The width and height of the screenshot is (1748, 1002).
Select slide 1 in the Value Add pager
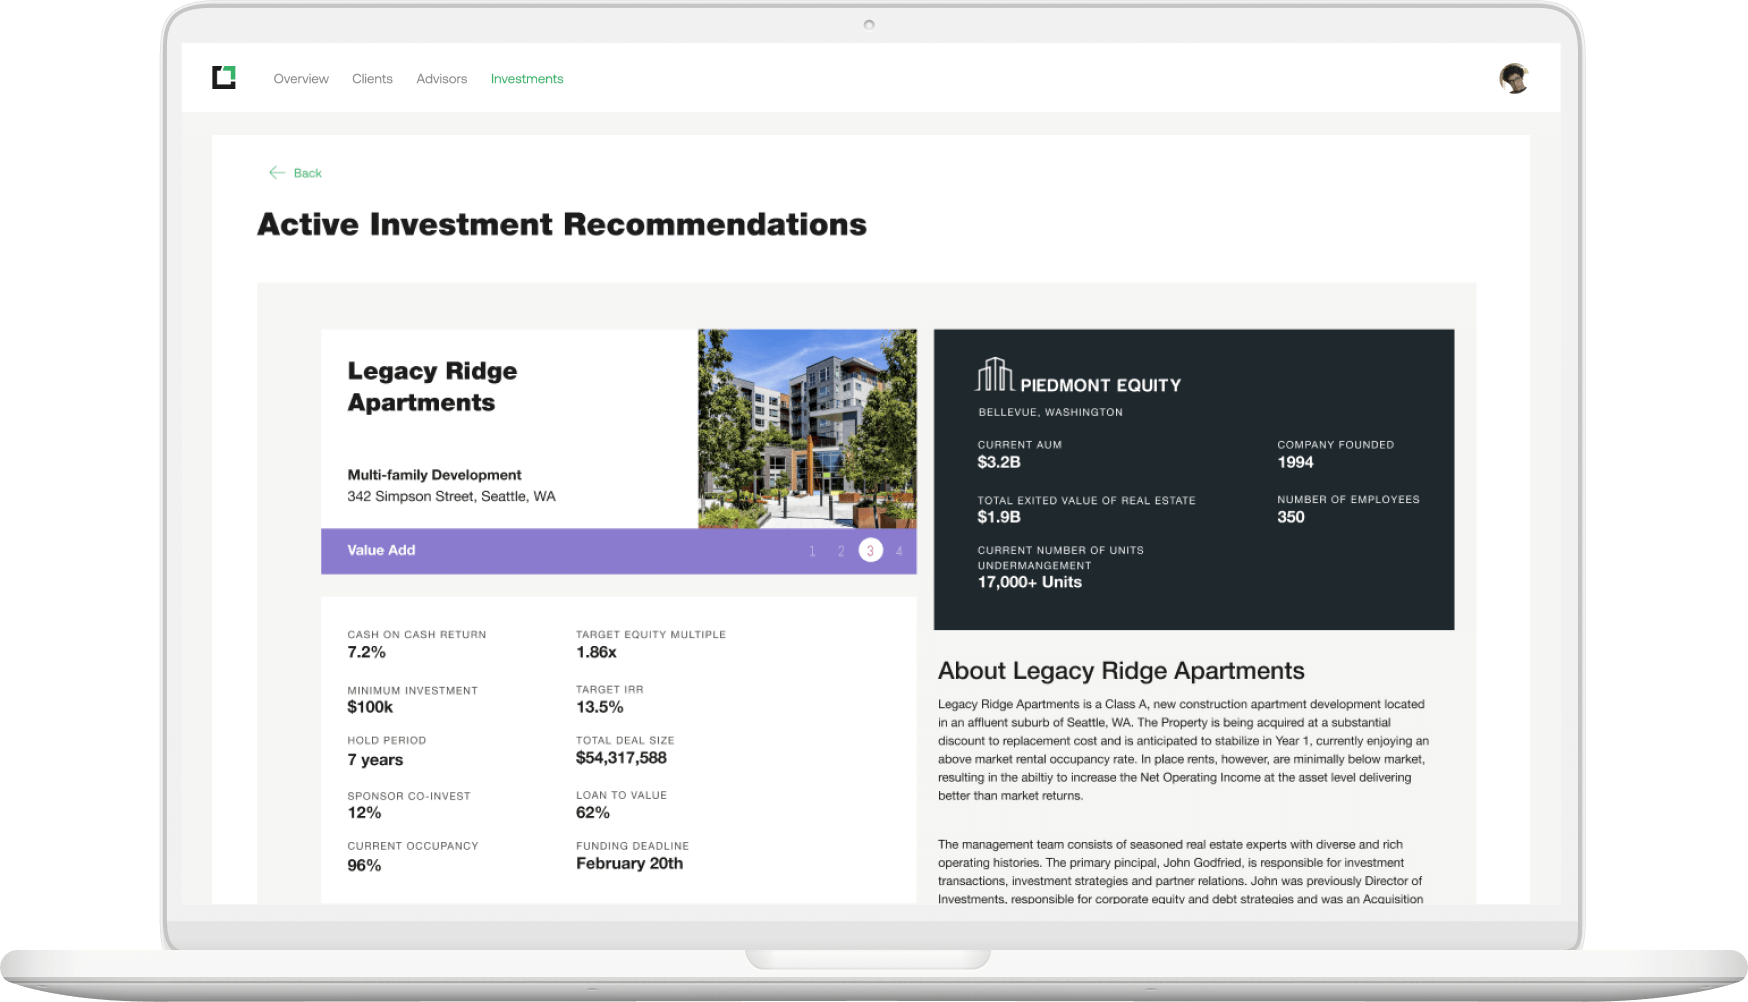click(812, 551)
